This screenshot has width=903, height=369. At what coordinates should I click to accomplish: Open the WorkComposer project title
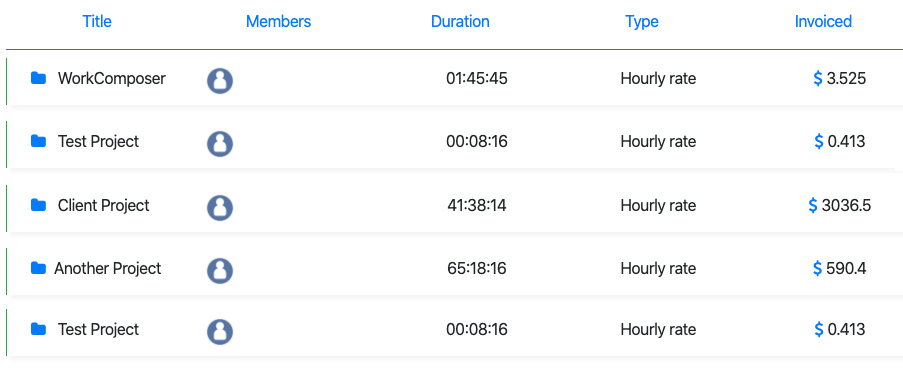(x=112, y=78)
